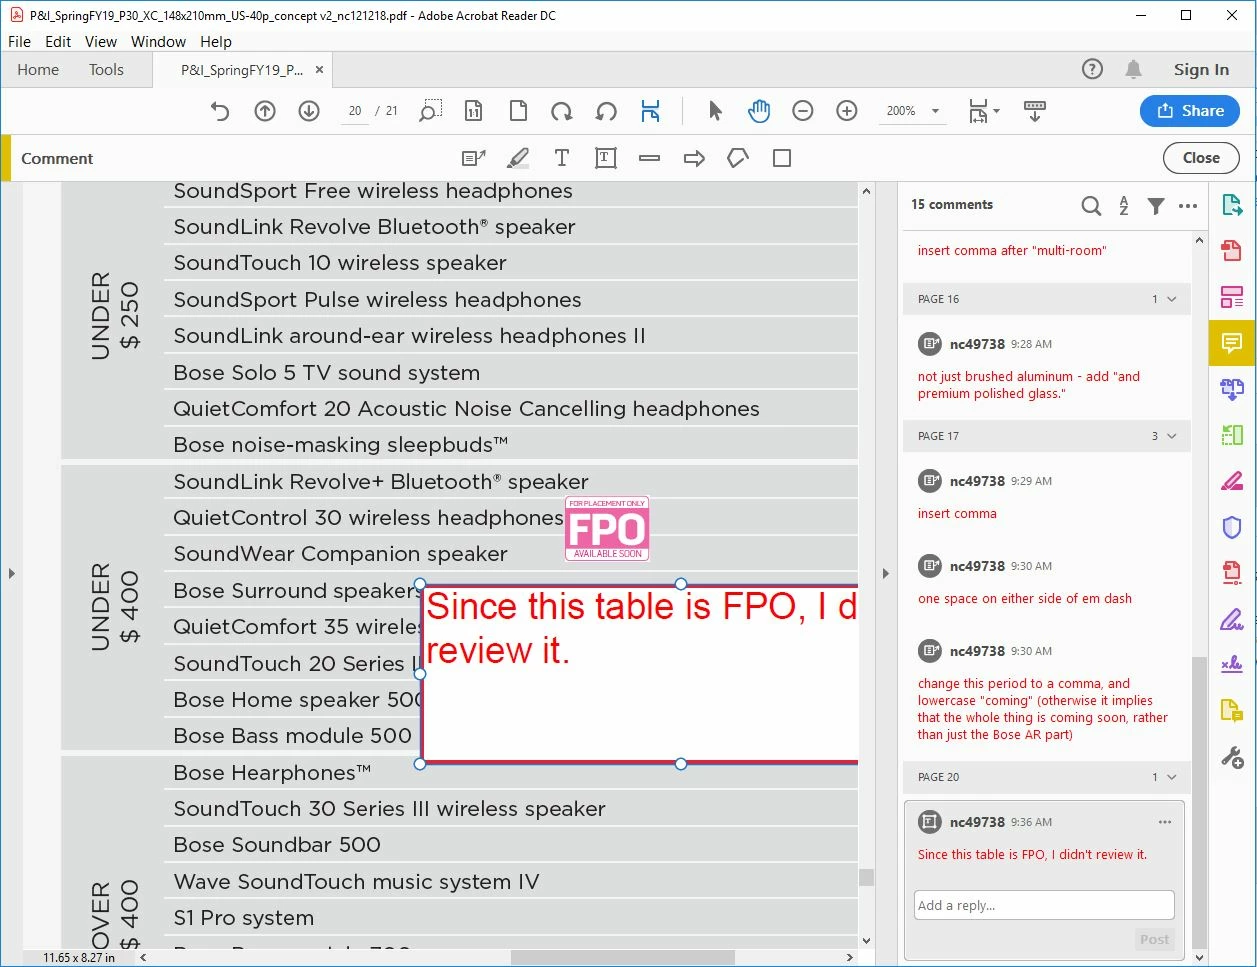Image resolution: width=1257 pixels, height=967 pixels.
Task: Open the page display options dropdown
Action: (984, 111)
